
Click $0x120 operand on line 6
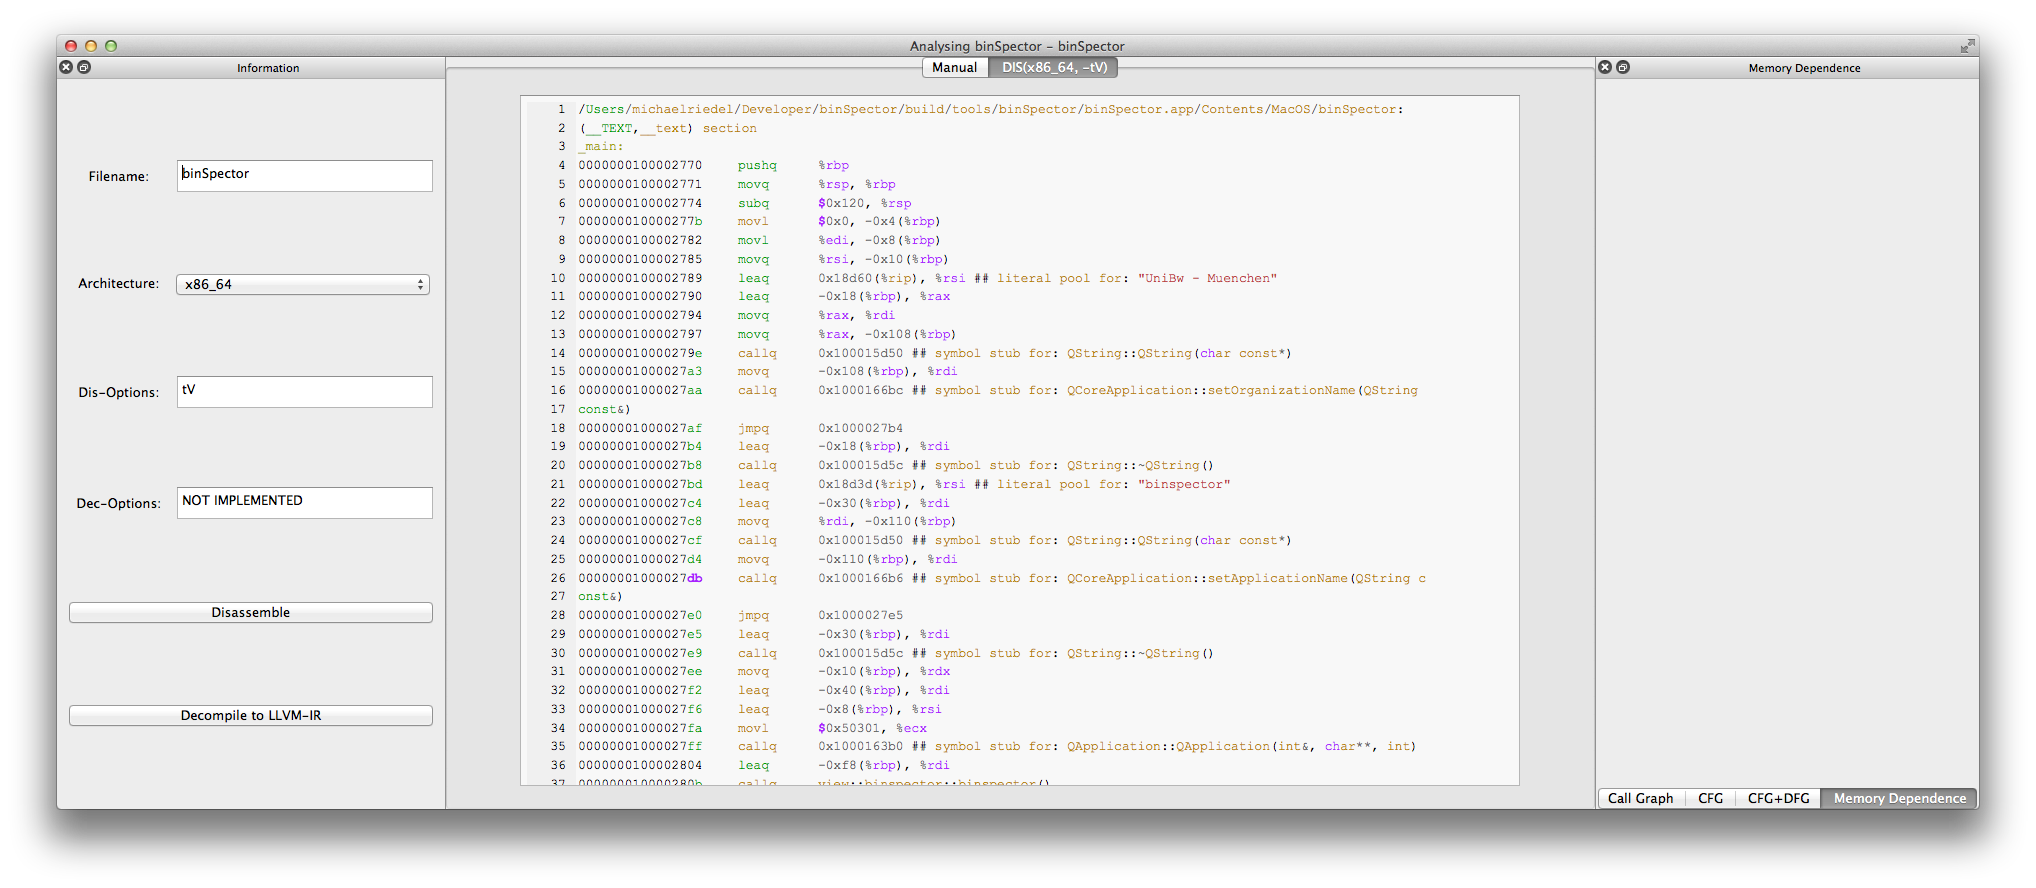click(x=845, y=203)
